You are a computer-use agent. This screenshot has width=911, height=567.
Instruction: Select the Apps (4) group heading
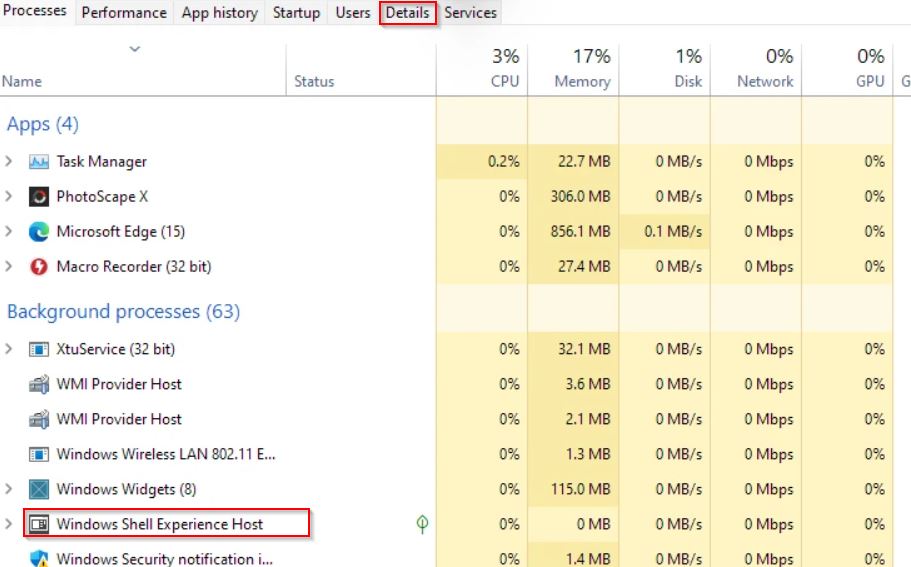pos(42,124)
